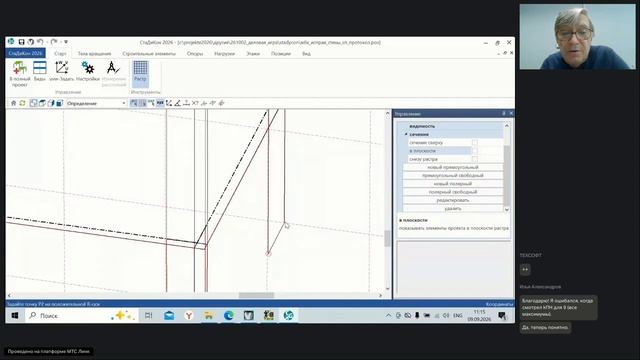Viewport: 640px width, 360px height.
Task: Open the Этажи ribbon tab
Action: (253, 53)
